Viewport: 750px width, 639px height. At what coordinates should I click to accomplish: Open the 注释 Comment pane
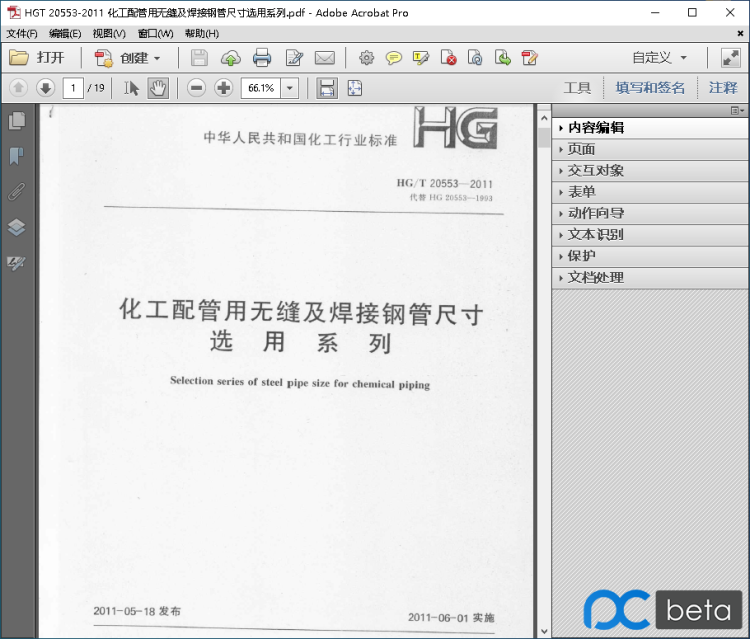723,88
